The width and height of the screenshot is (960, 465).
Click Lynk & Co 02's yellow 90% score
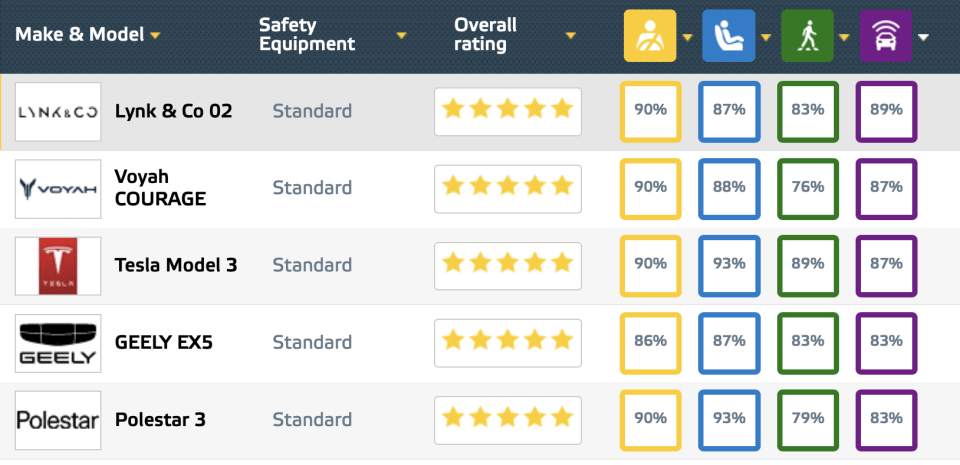[x=650, y=111]
